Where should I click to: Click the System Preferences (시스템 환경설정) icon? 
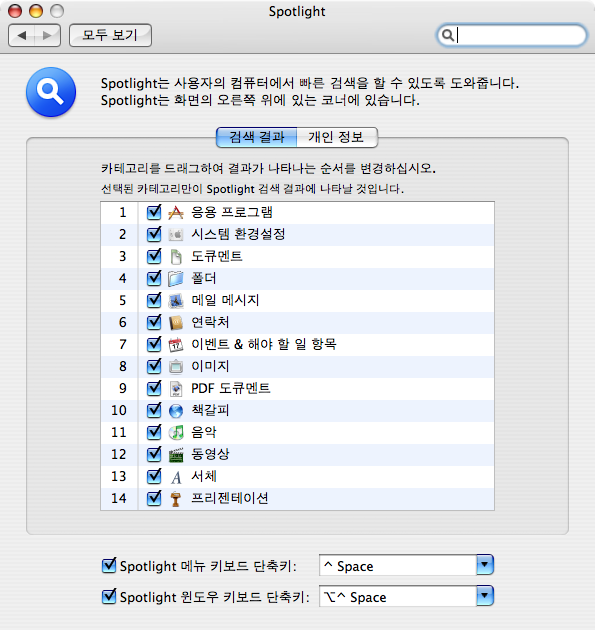click(176, 235)
